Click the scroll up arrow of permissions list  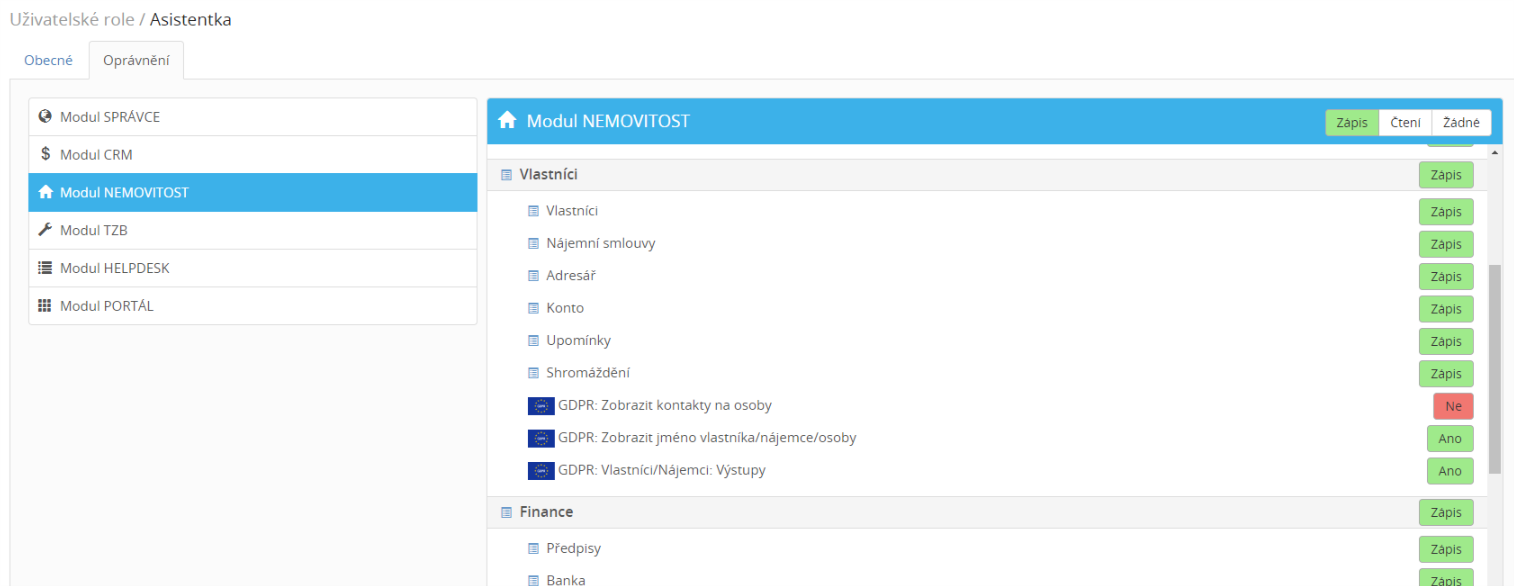(x=1495, y=153)
